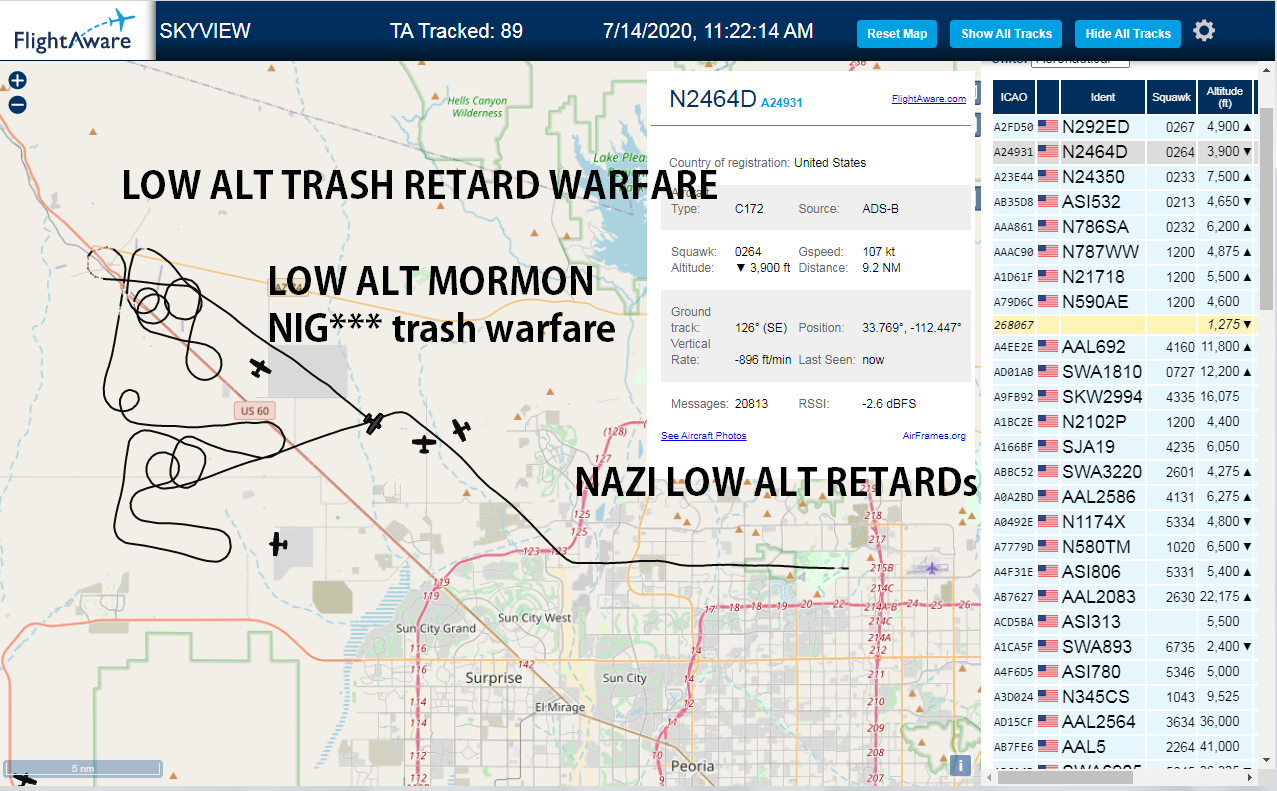
Task: Click the FlightAware logo
Action: (76, 30)
